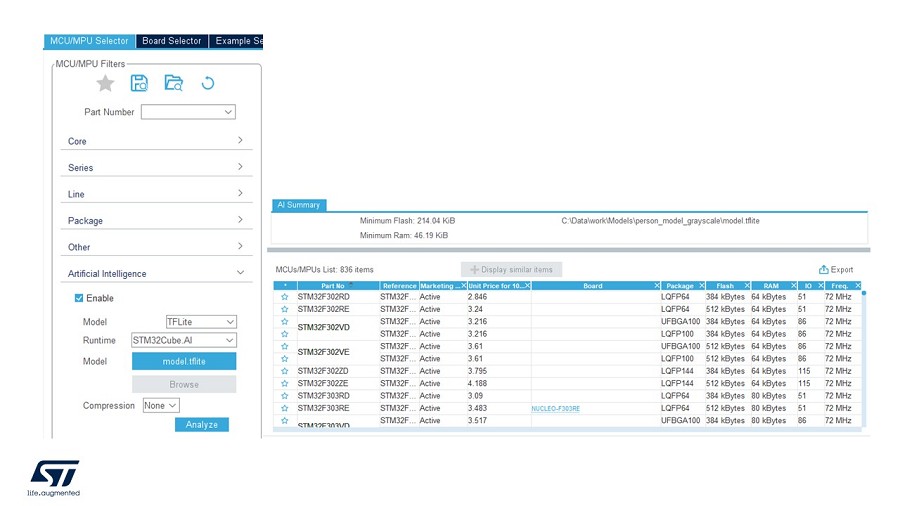Star the STM32F302RE row as favorite

pos(285,309)
